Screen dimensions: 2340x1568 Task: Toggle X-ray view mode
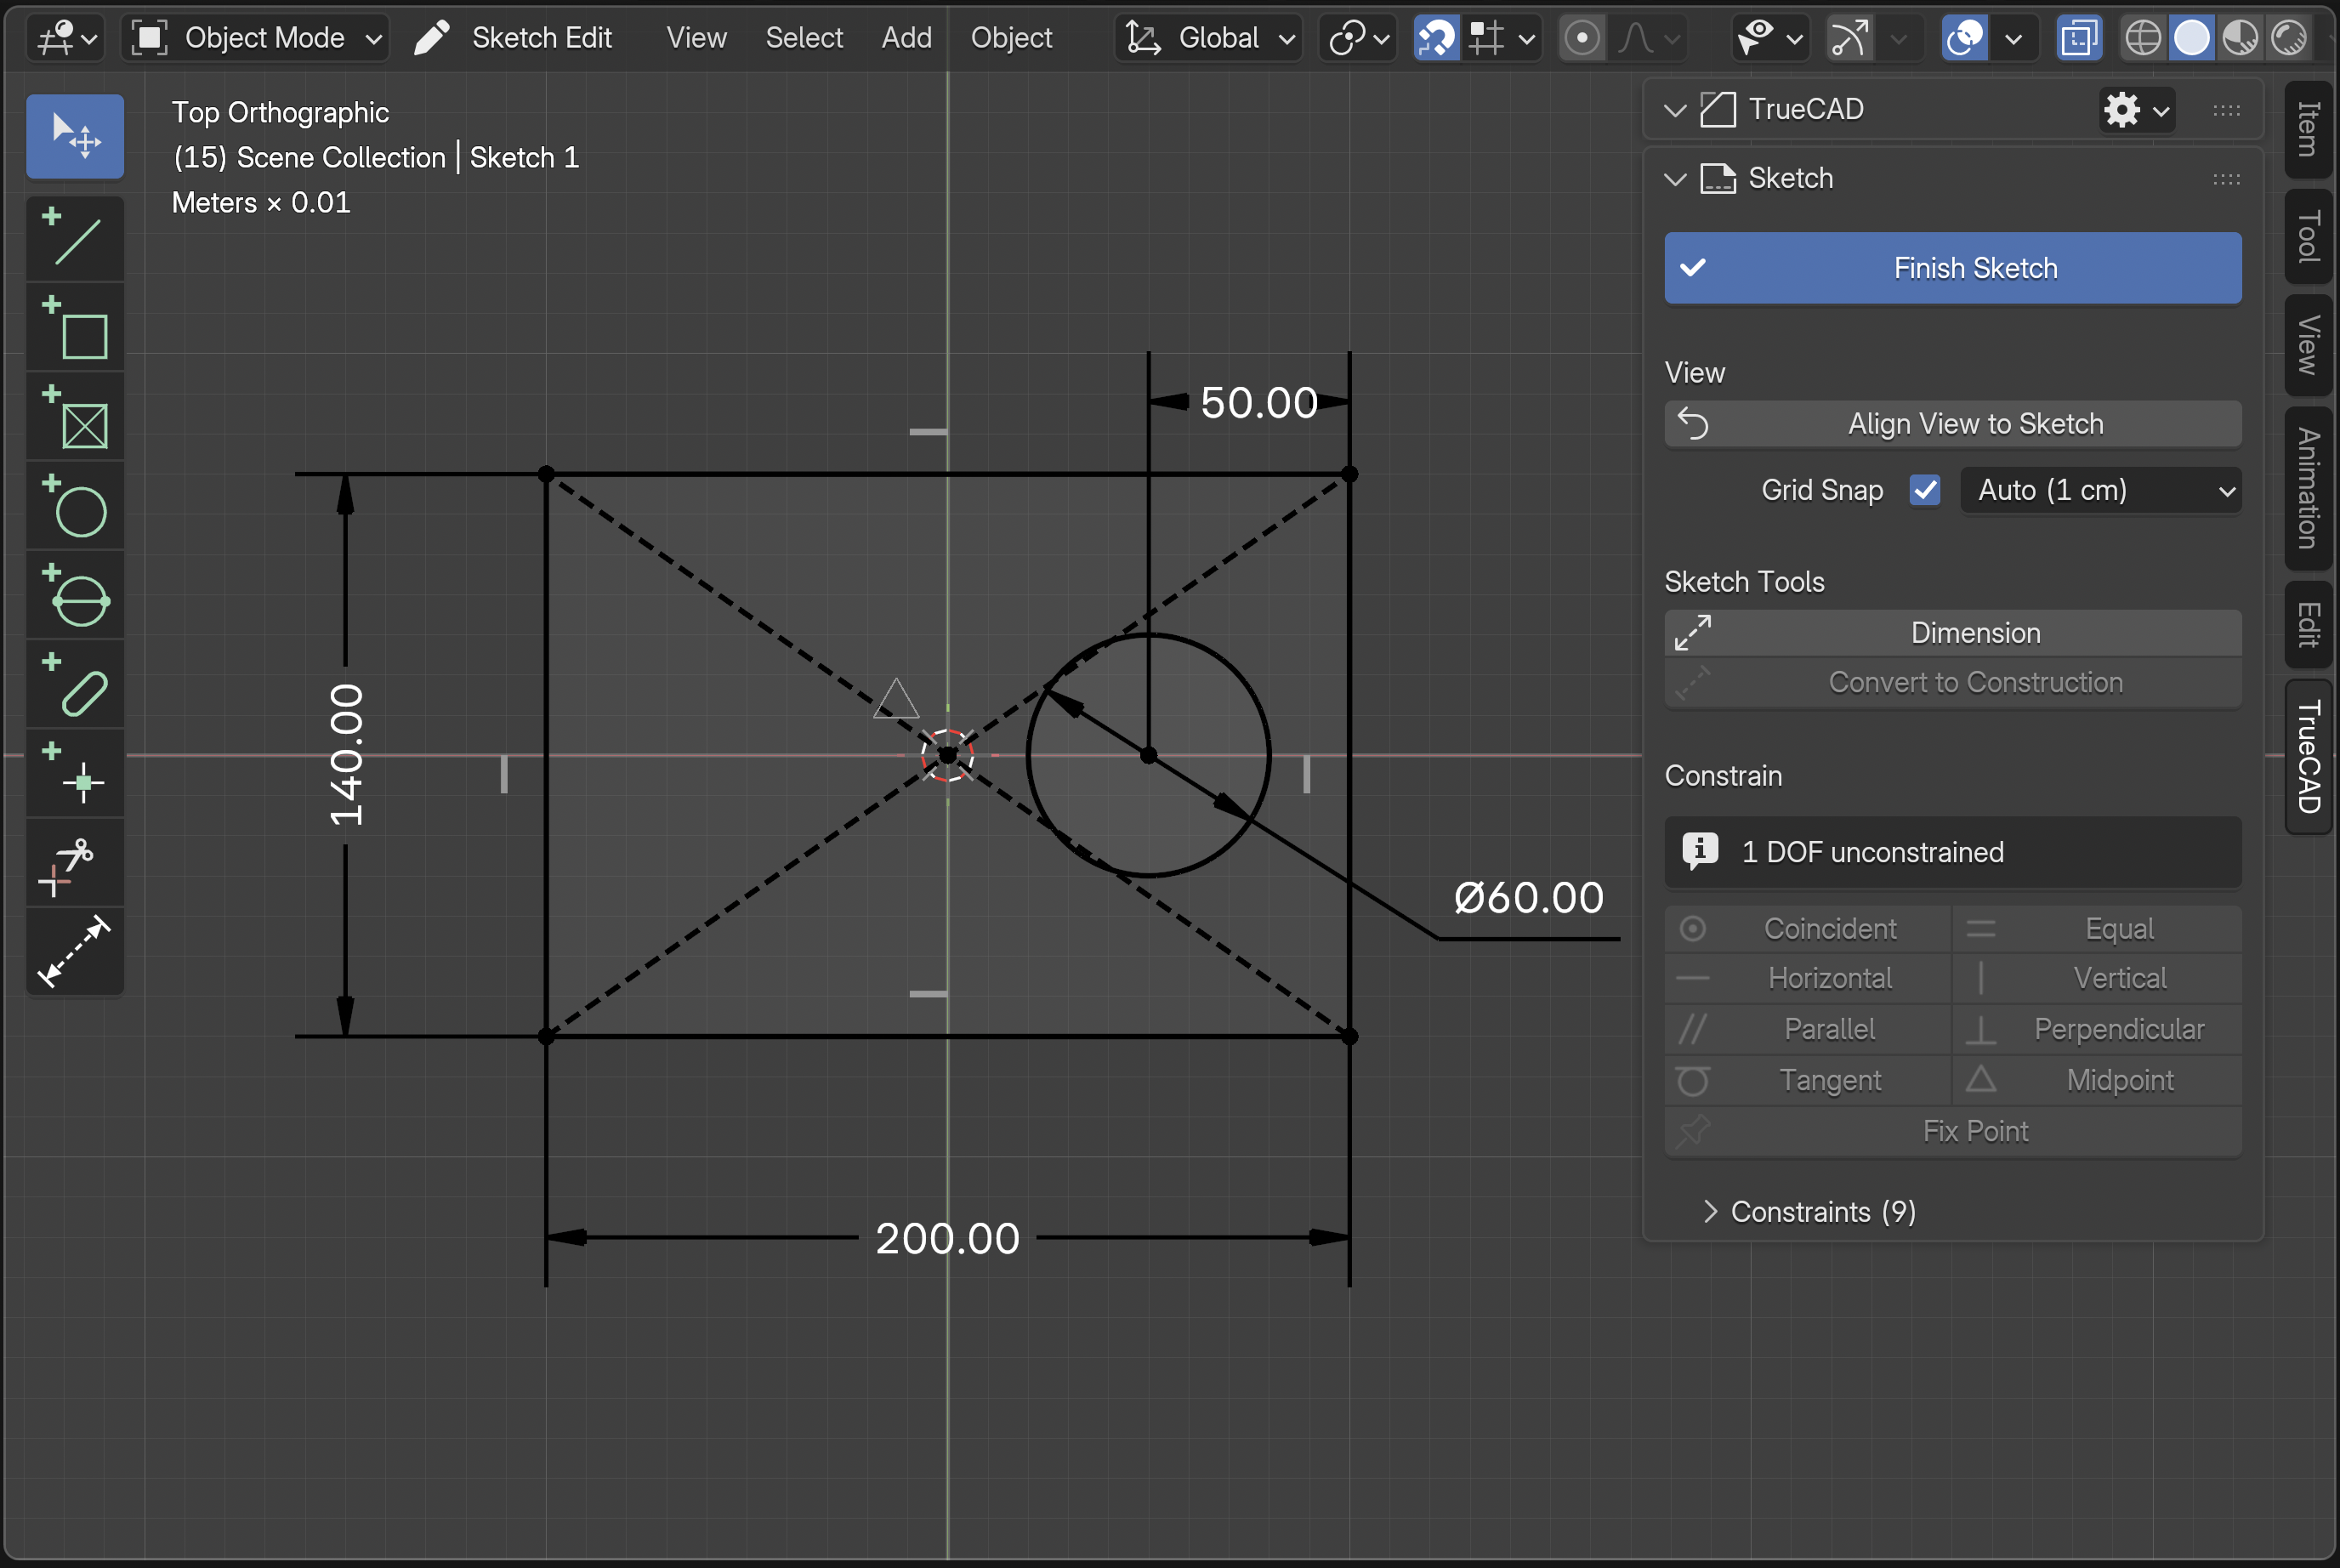click(2078, 38)
